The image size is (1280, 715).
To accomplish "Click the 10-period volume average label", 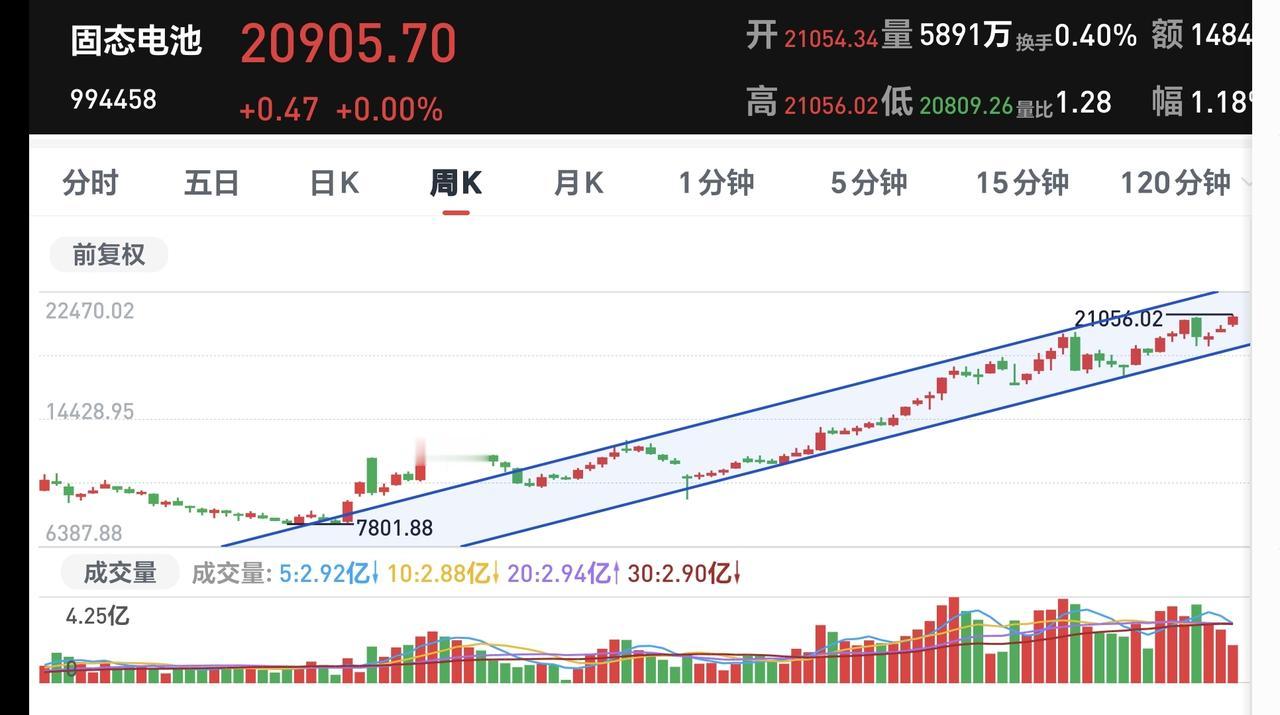I will tap(443, 573).
